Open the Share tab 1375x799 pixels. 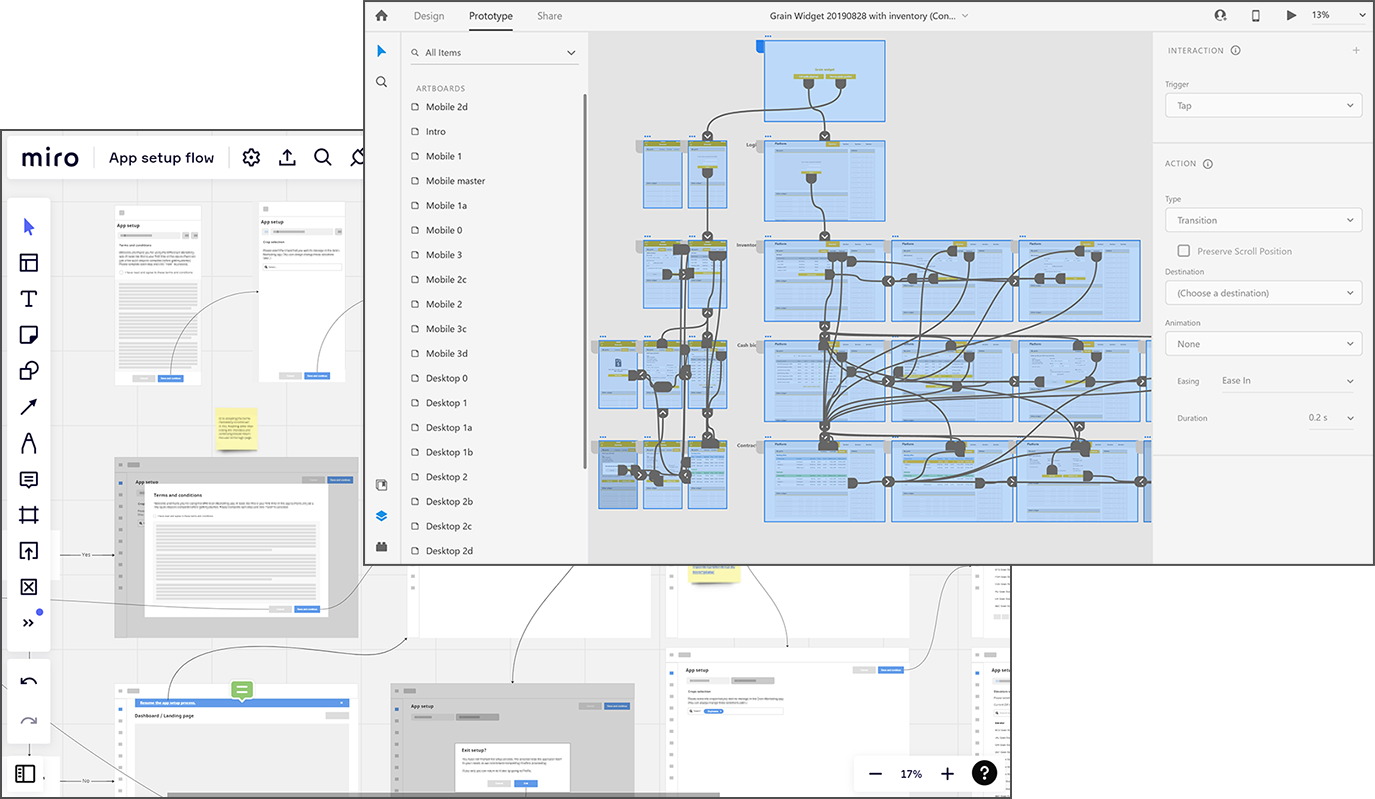pyautogui.click(x=549, y=16)
